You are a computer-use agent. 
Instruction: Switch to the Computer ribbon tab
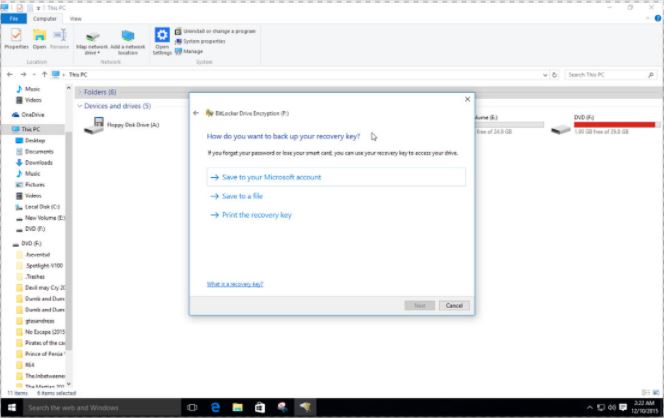coord(44,19)
